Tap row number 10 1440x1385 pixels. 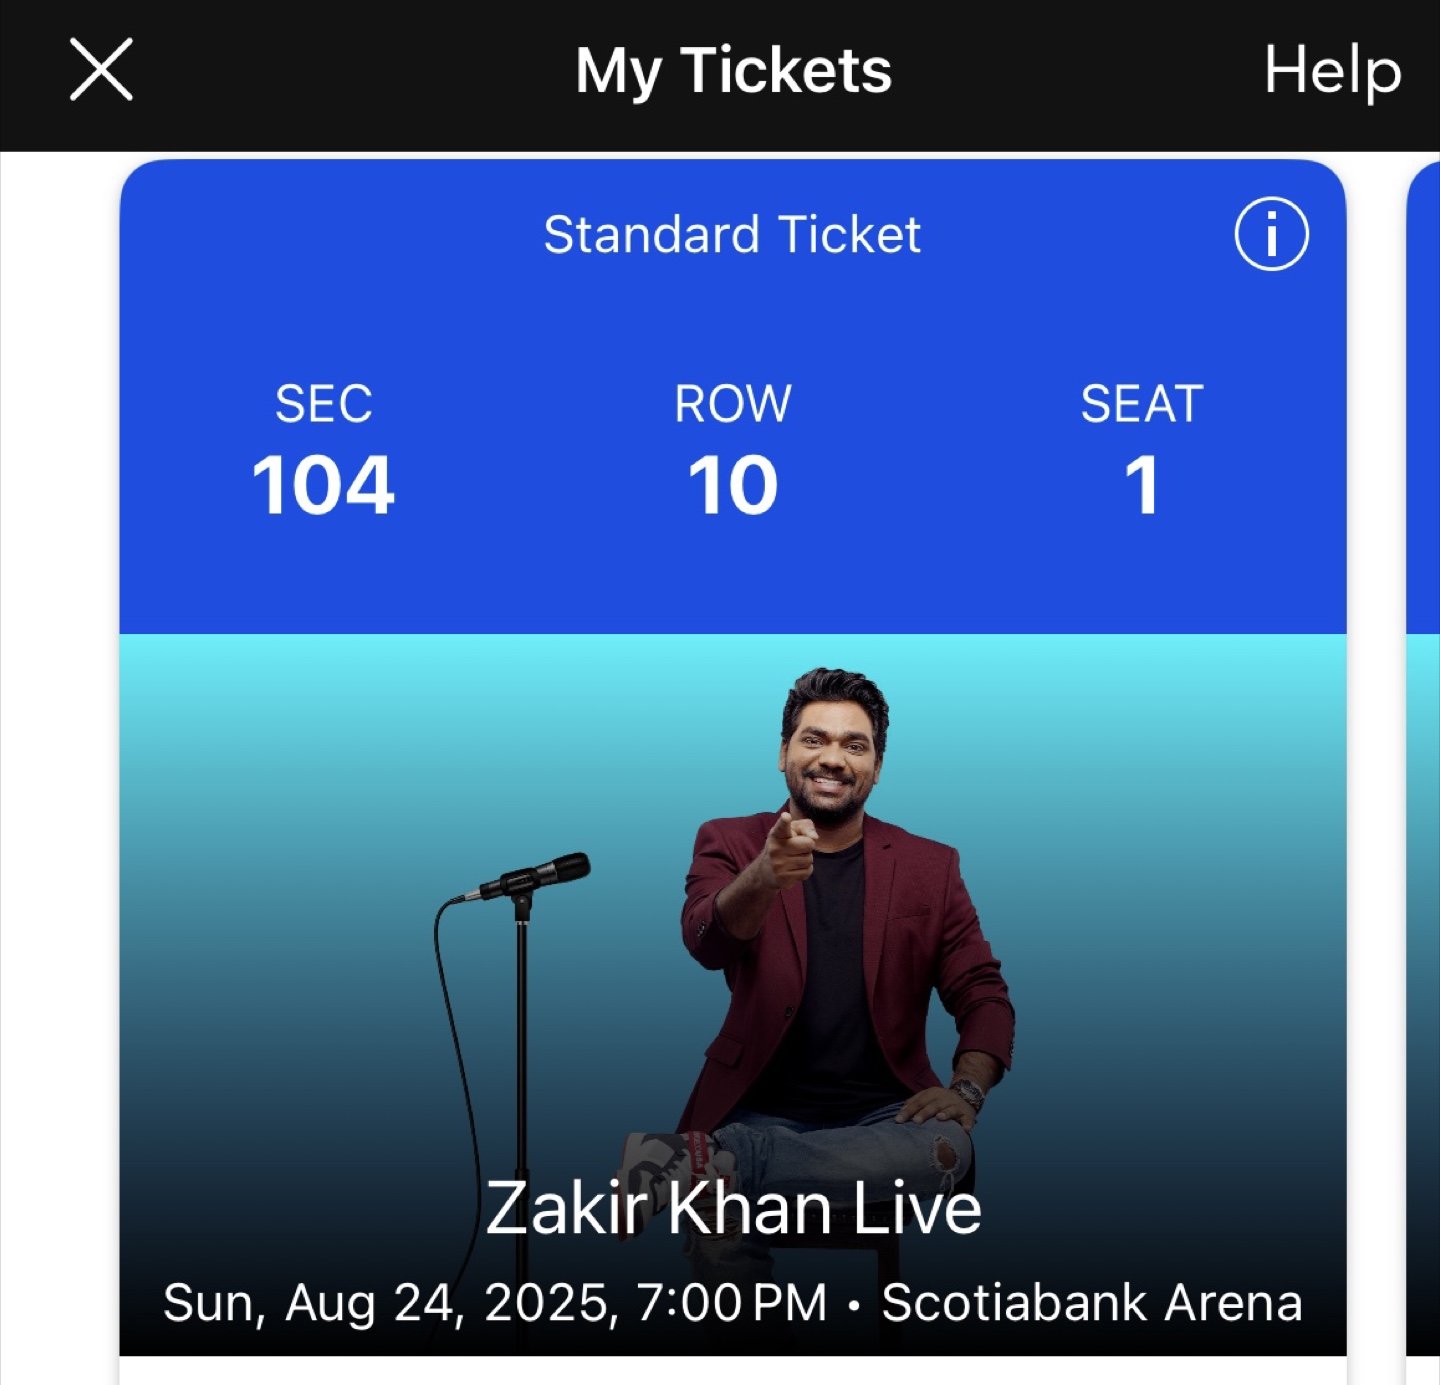click(733, 486)
